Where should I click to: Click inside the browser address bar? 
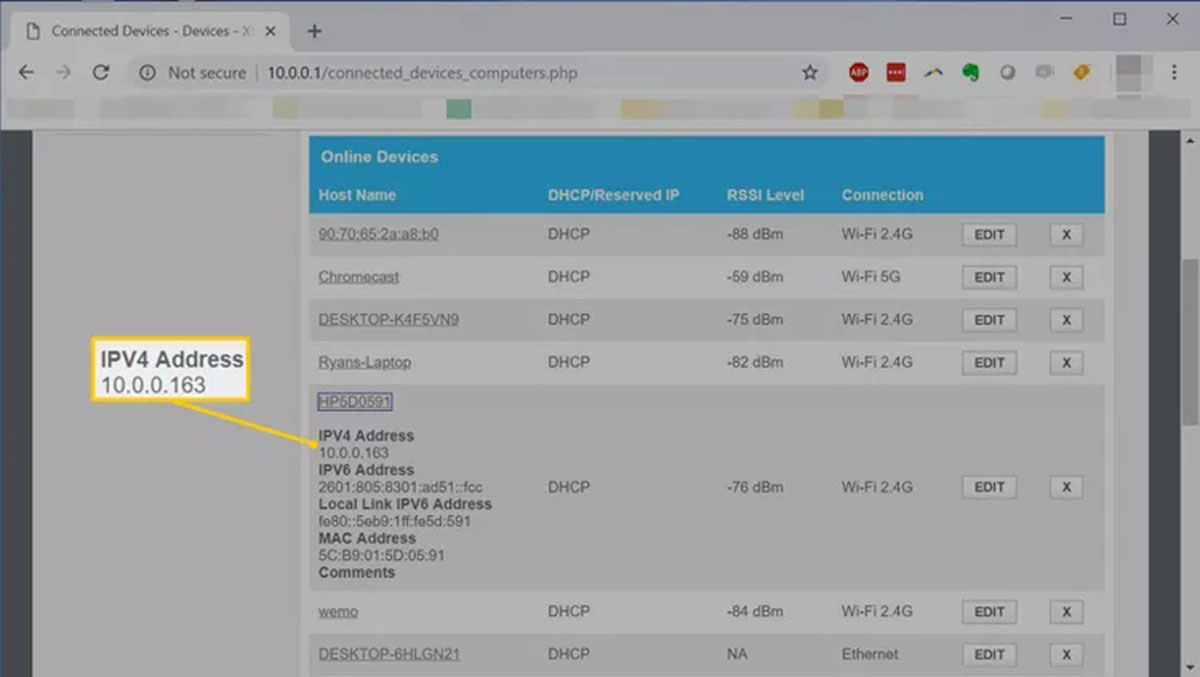(500, 72)
